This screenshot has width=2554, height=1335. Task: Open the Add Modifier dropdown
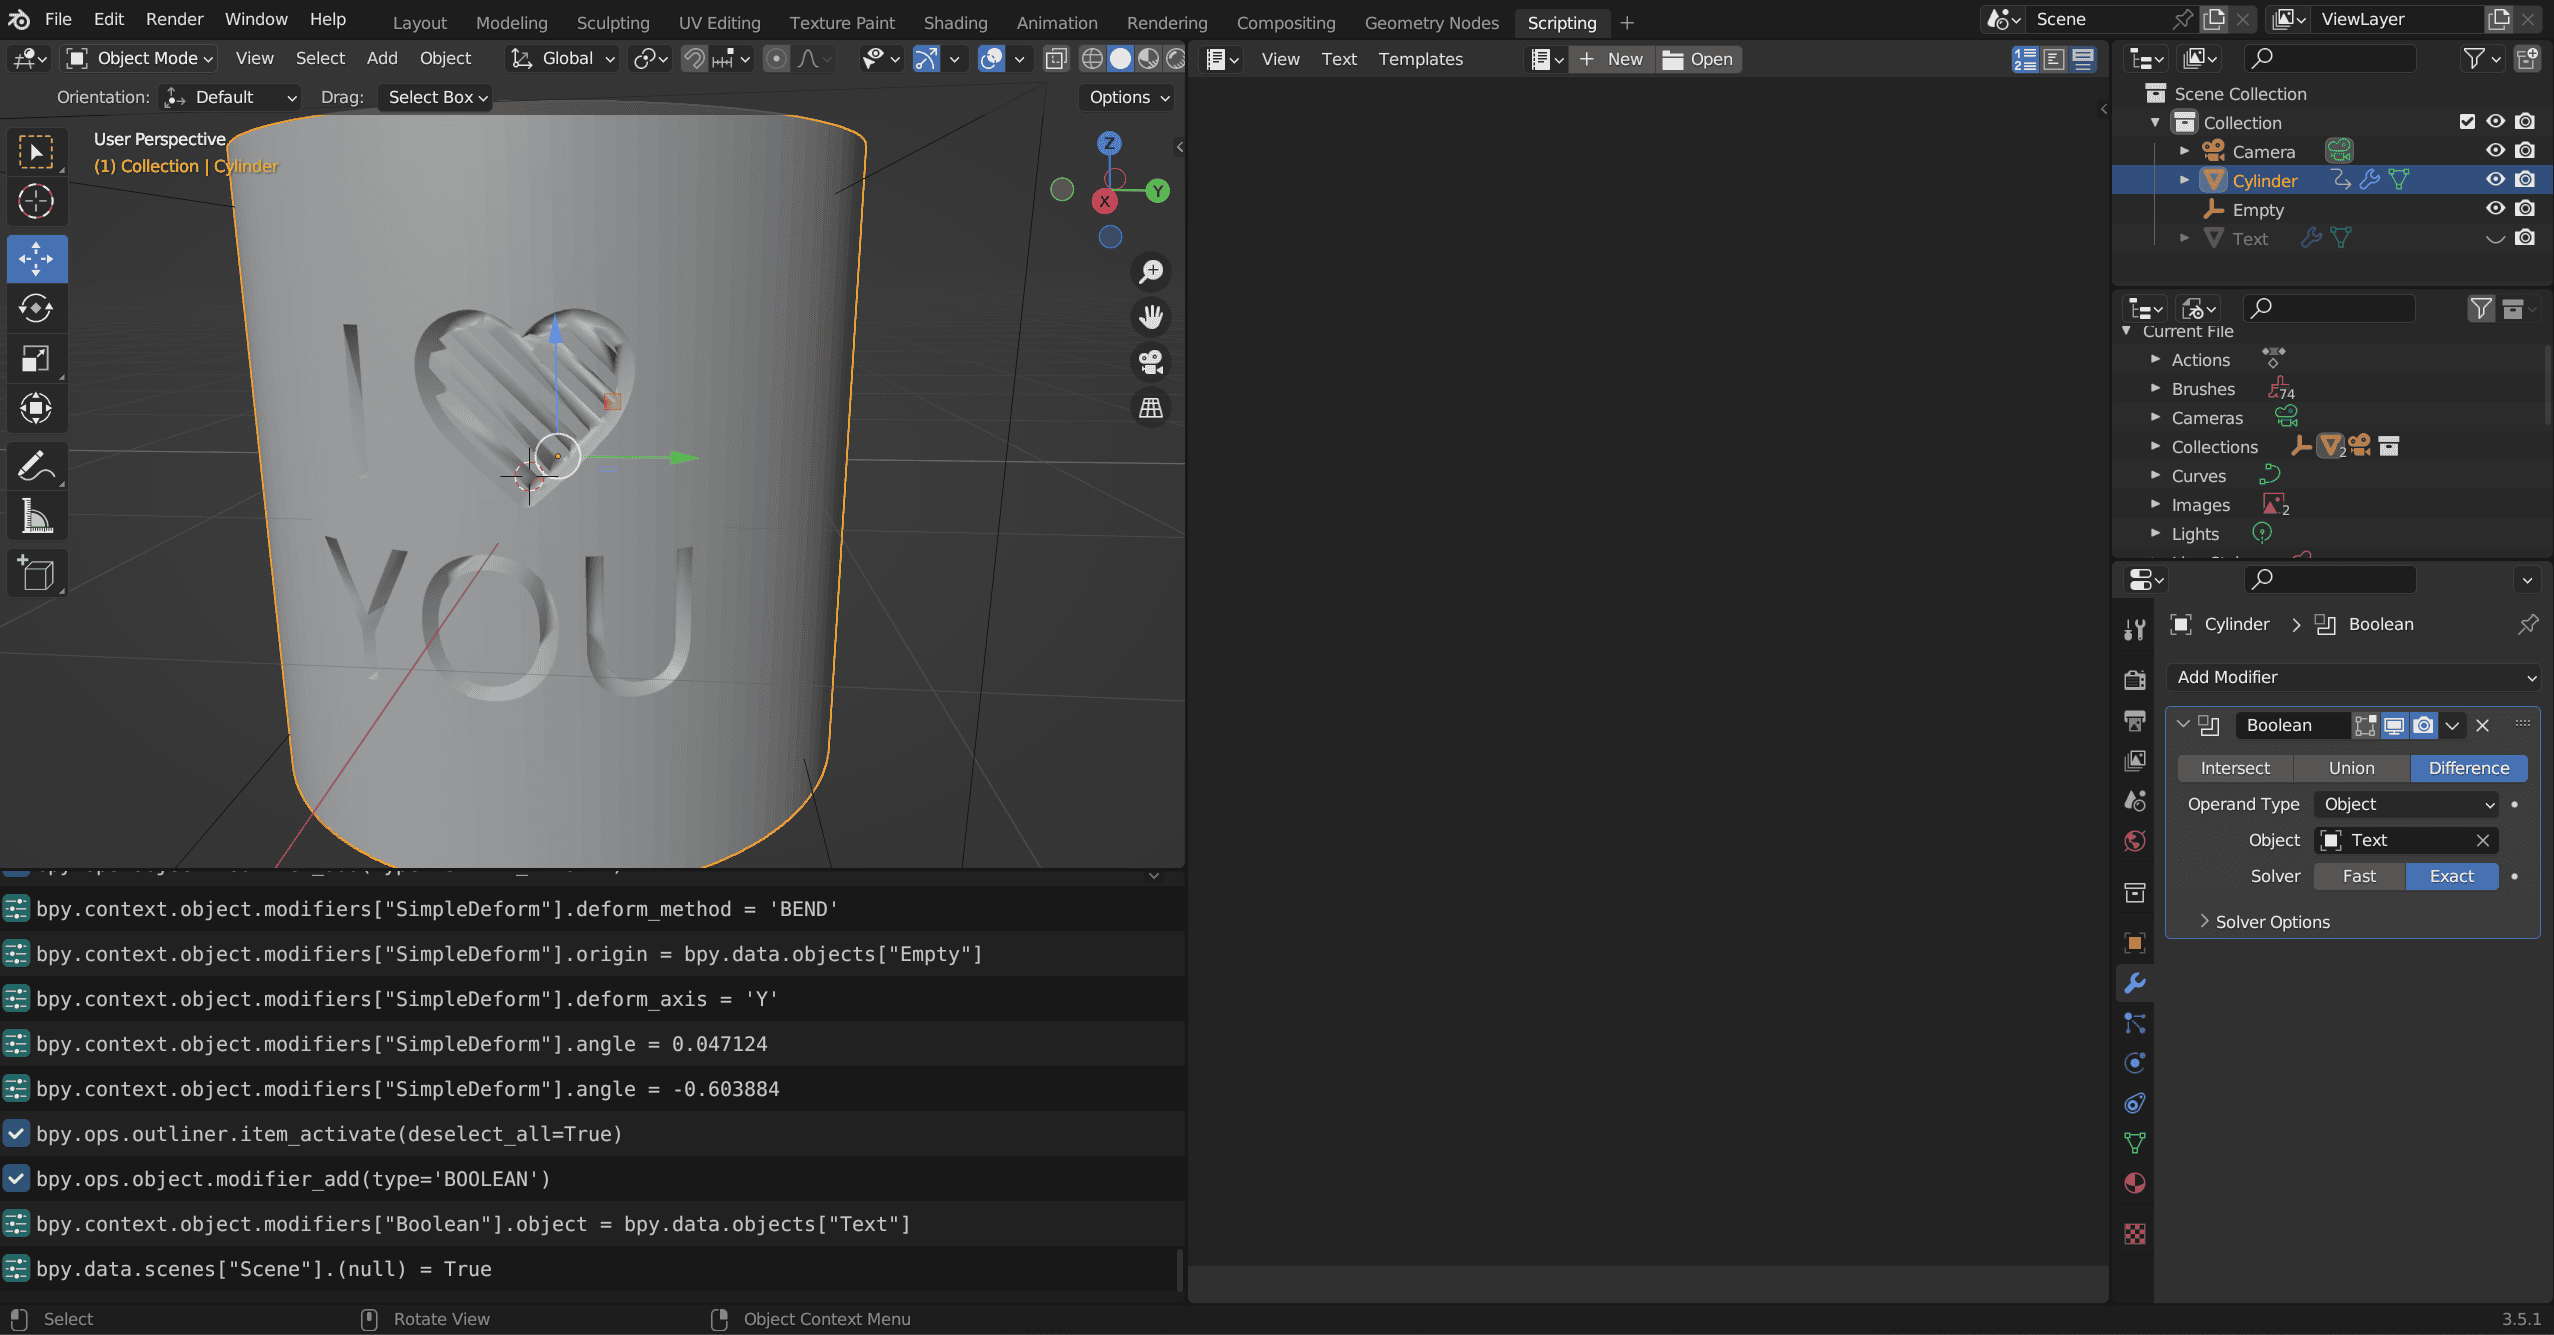[x=2354, y=677]
